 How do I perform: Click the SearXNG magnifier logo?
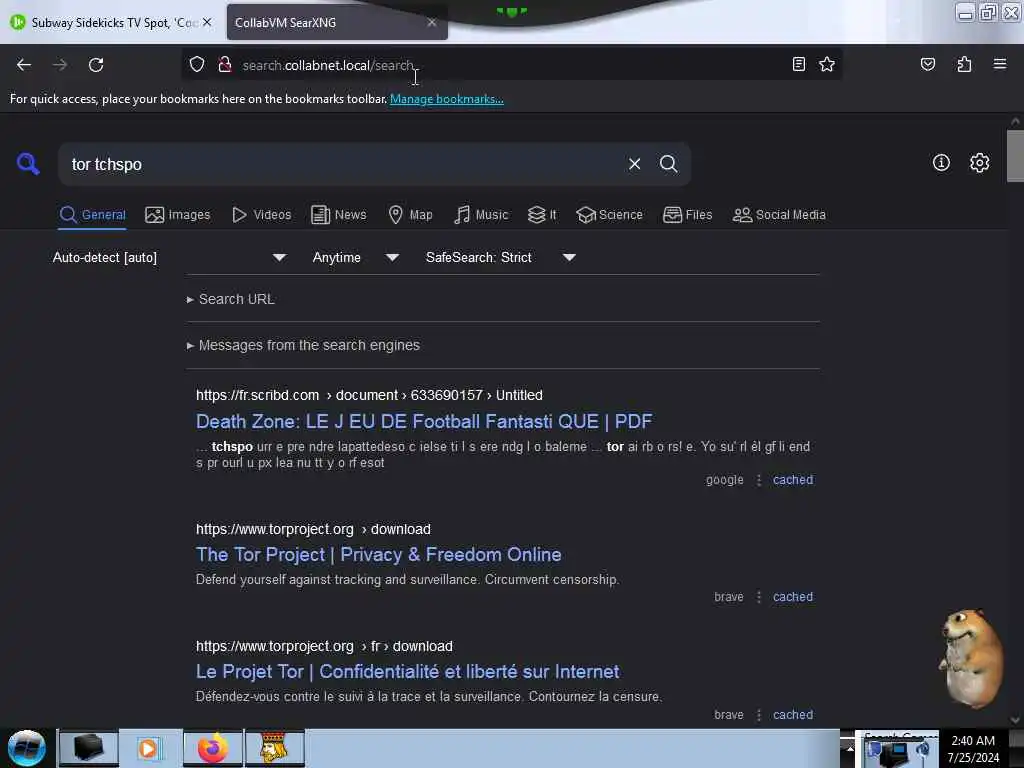[27, 163]
